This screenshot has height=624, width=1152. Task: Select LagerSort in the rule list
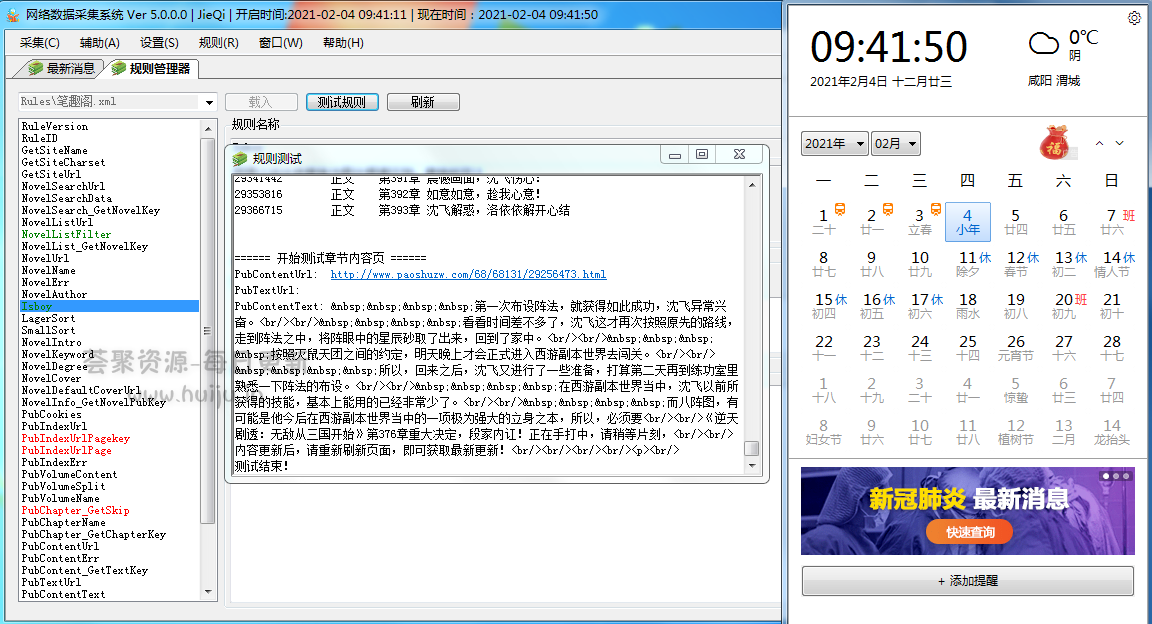(x=48, y=318)
